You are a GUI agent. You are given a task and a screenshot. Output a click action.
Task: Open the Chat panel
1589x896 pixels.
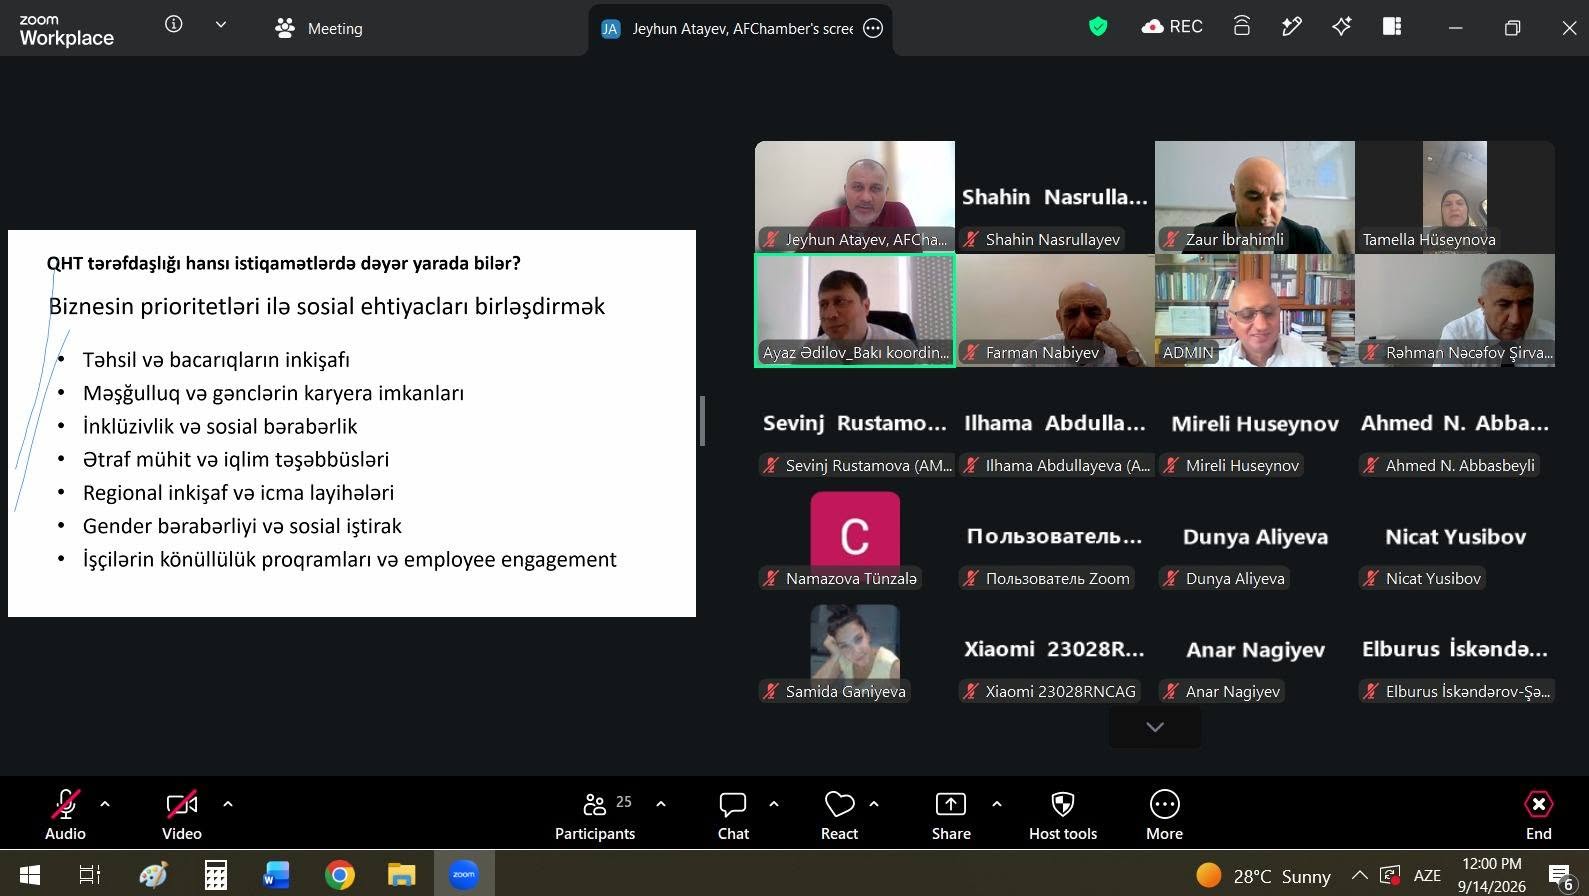click(733, 815)
